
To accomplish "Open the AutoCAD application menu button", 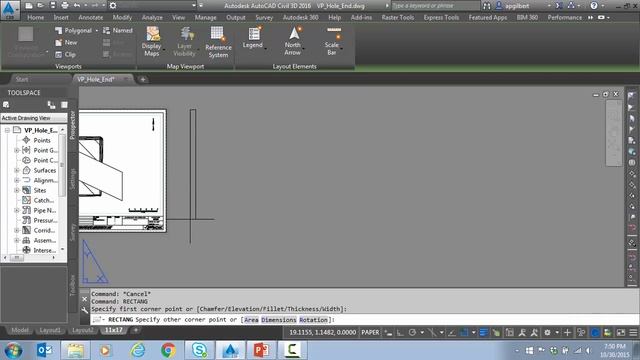I will pos(9,10).
